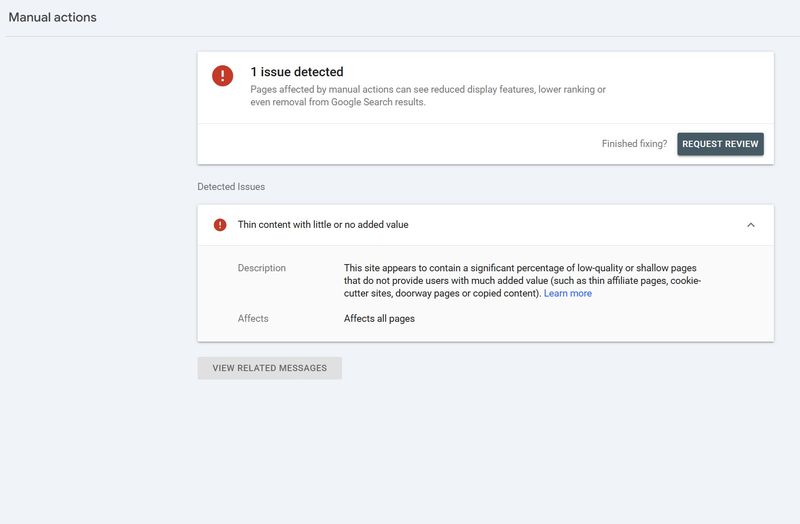Open View Related Messages

269,368
